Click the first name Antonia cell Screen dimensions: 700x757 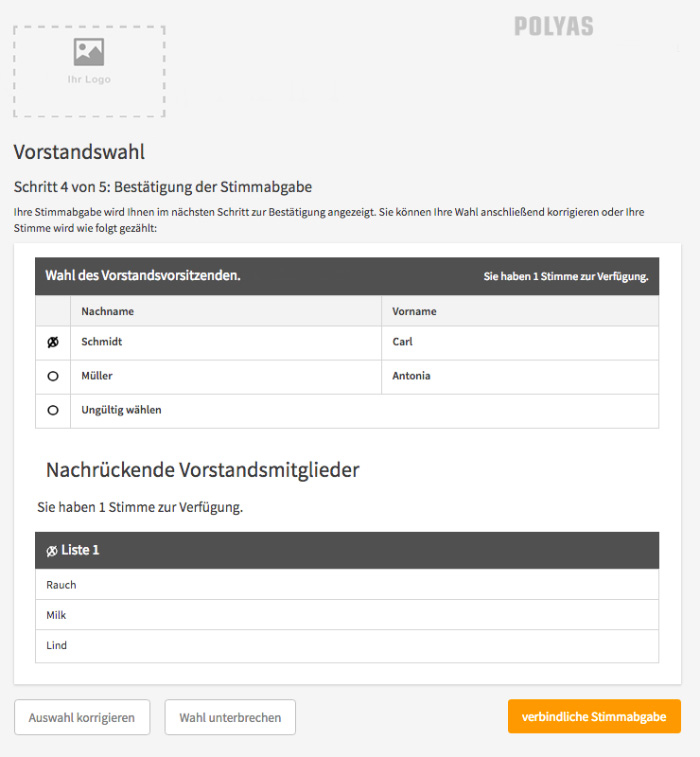pyautogui.click(x=520, y=377)
